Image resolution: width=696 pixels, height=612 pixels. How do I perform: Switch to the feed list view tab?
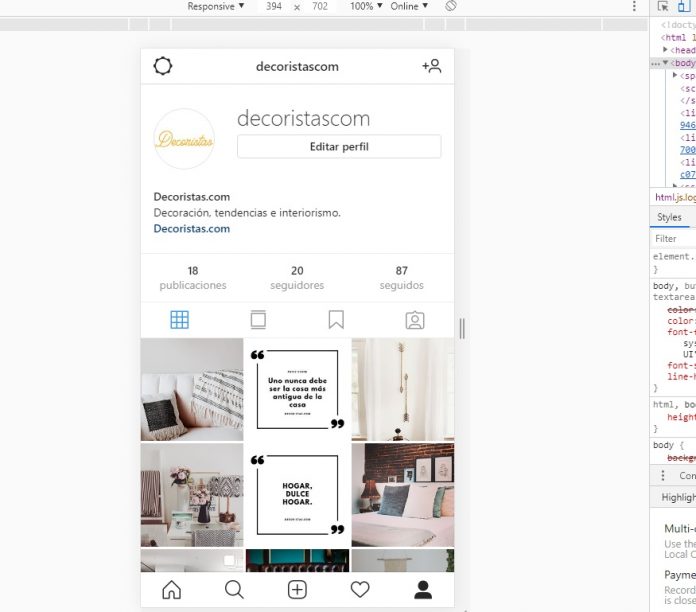[x=258, y=320]
